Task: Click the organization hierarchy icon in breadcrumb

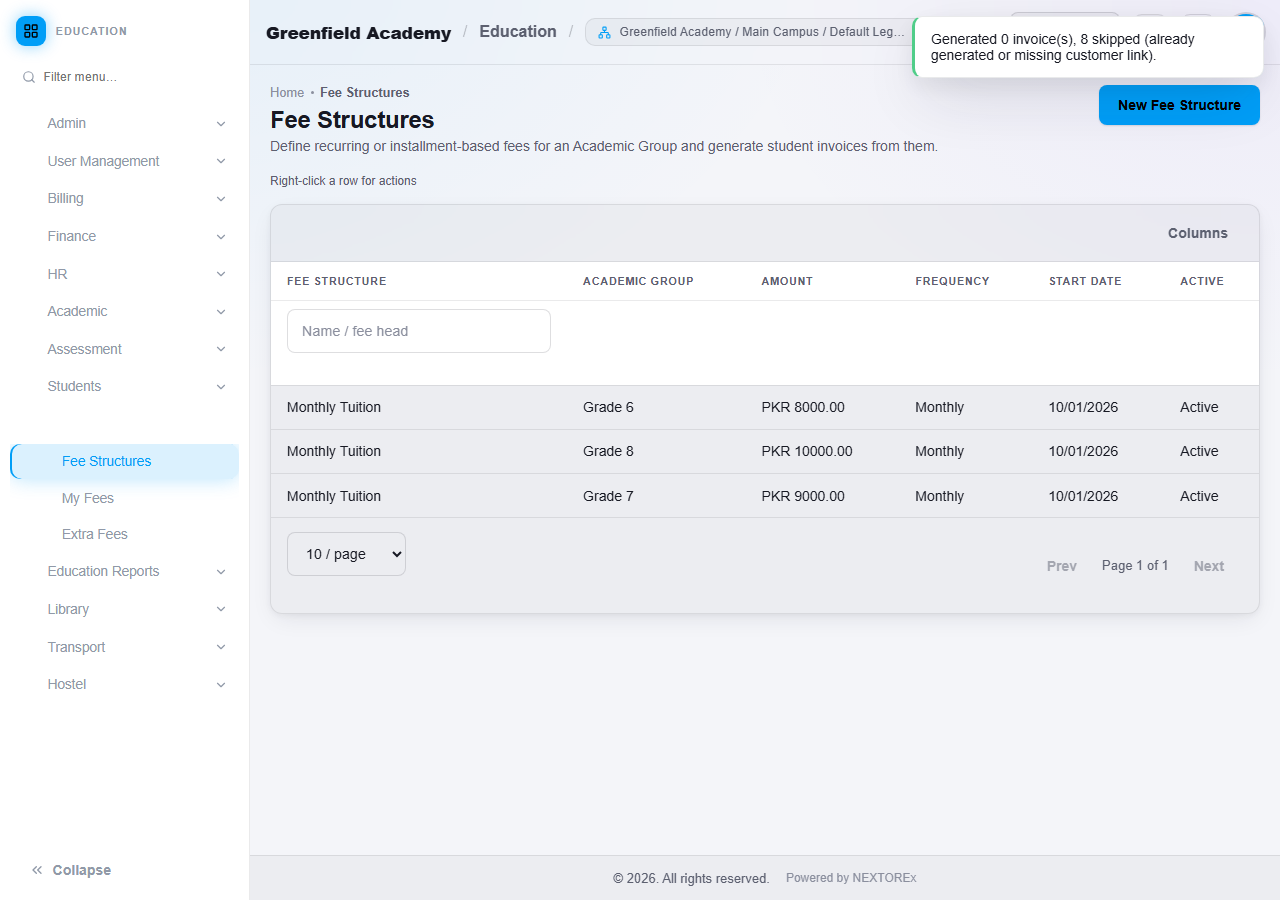Action: click(604, 32)
